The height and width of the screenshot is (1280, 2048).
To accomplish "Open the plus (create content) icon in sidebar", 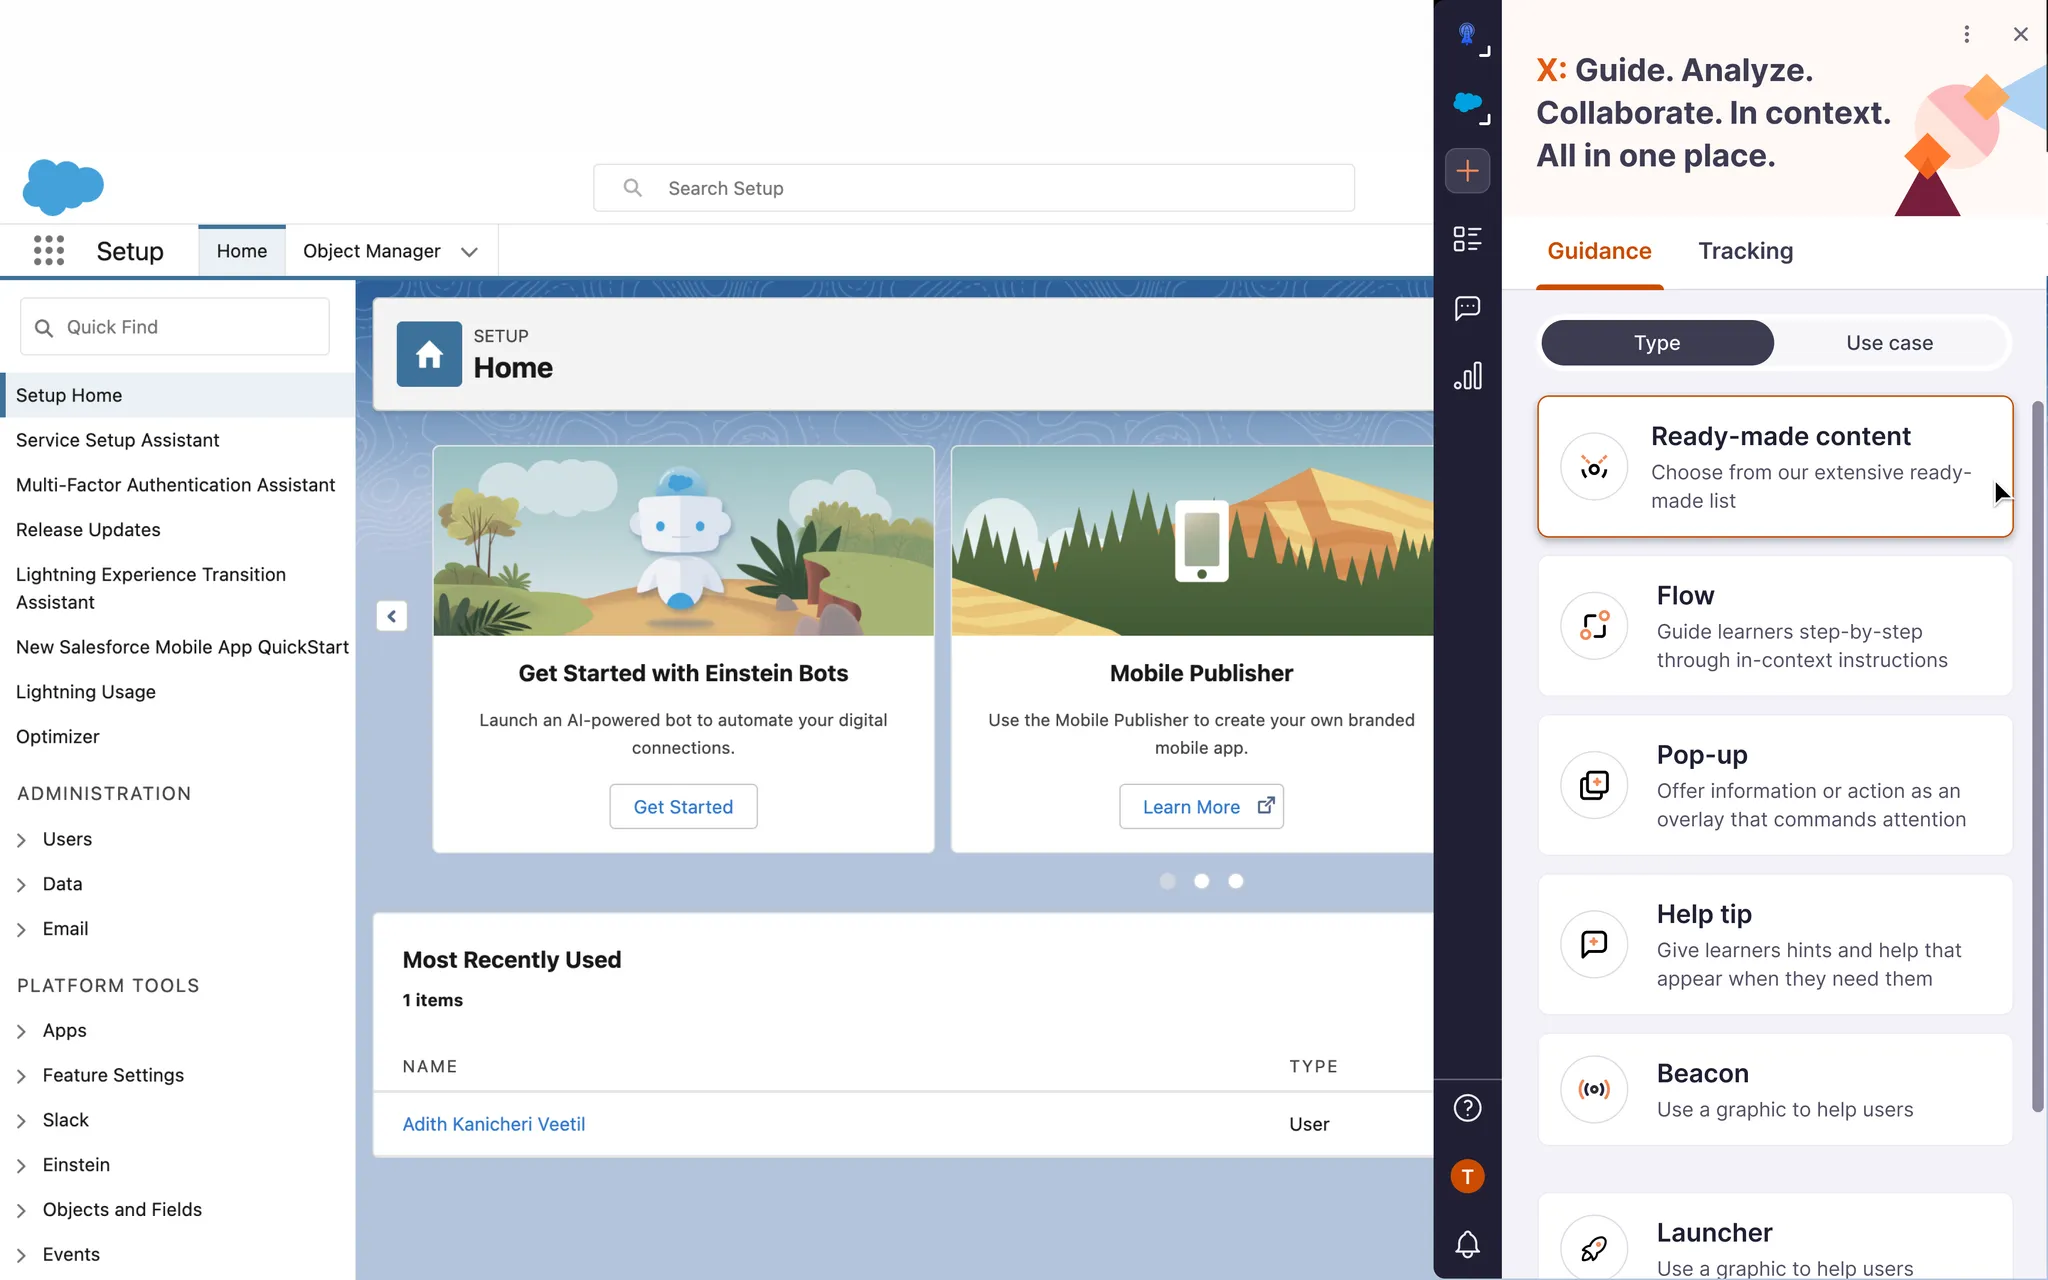I will pos(1465,170).
